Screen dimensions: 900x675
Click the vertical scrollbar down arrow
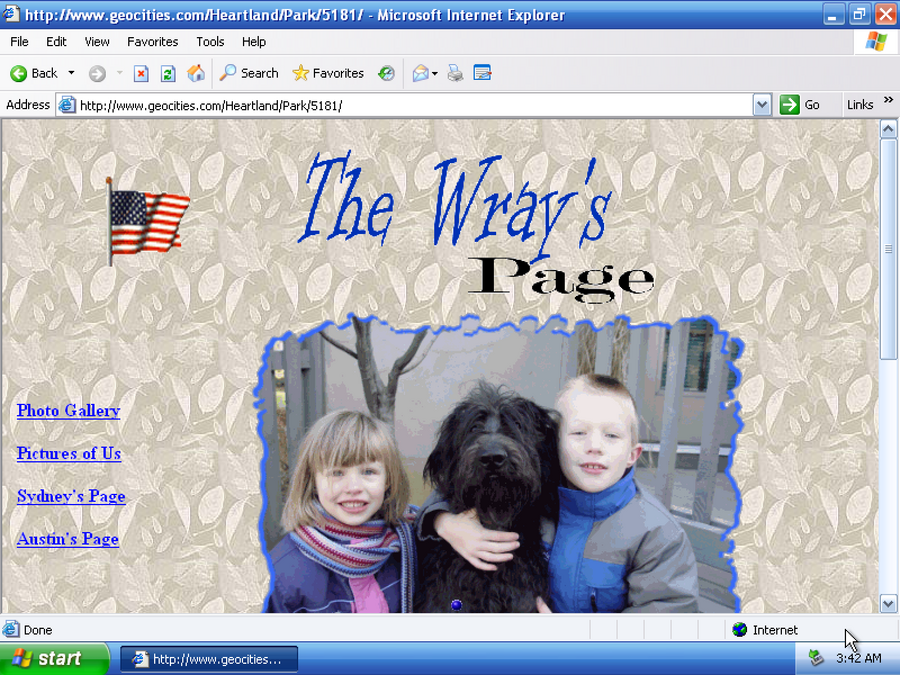(889, 604)
